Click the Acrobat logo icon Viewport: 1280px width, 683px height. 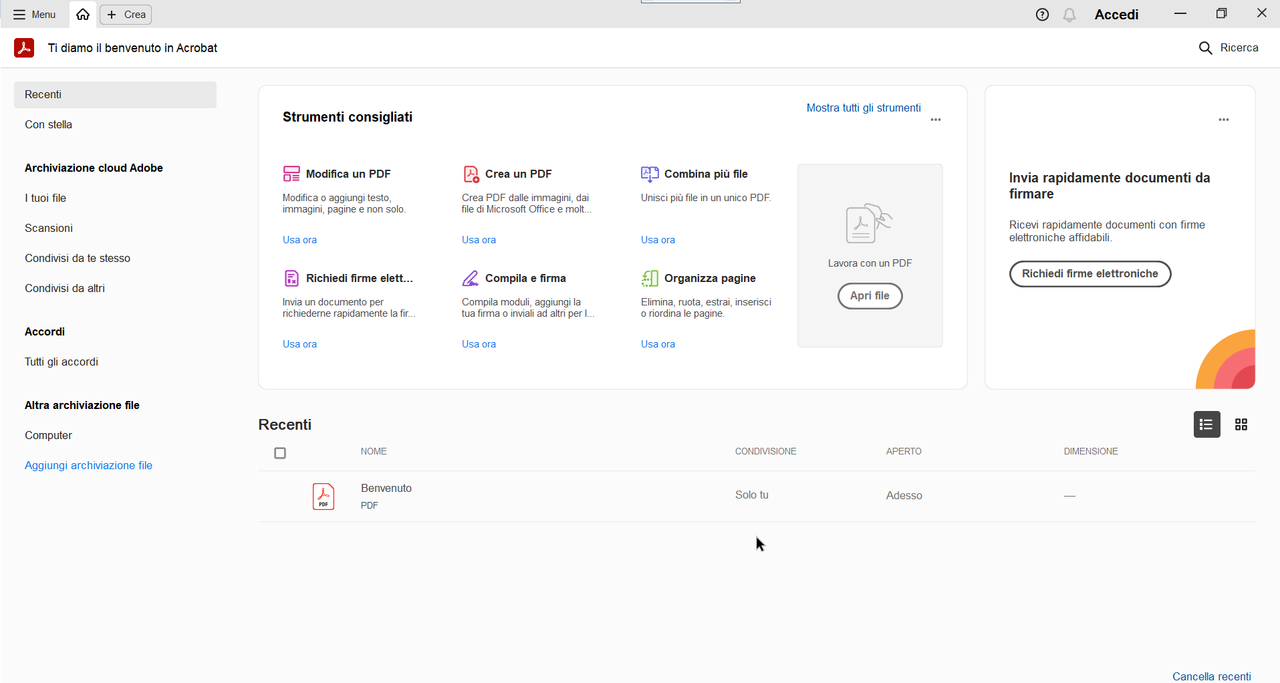24,48
